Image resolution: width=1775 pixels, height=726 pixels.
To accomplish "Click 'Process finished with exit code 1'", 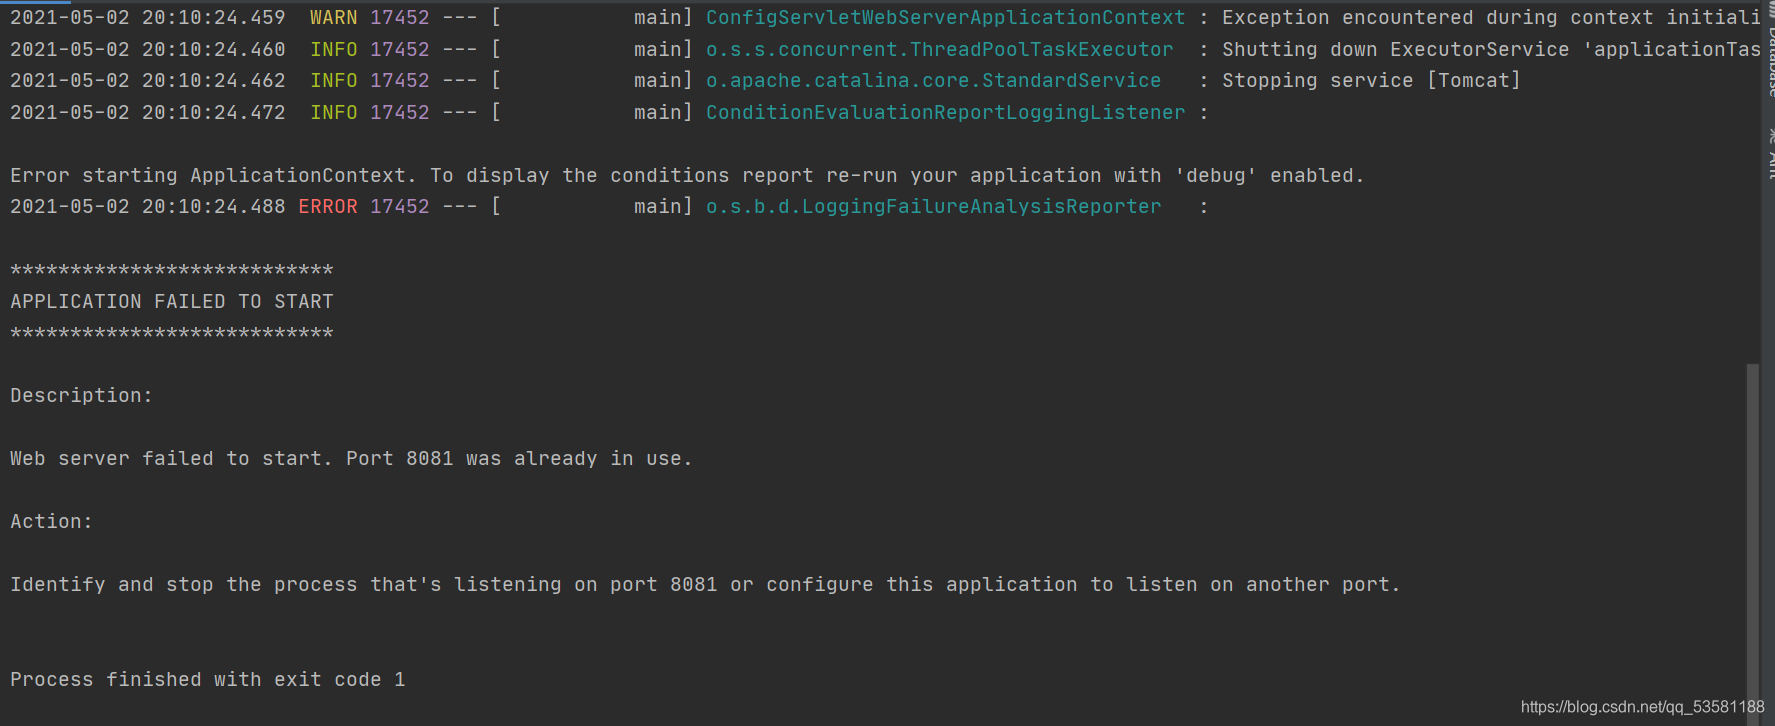I will click(207, 679).
